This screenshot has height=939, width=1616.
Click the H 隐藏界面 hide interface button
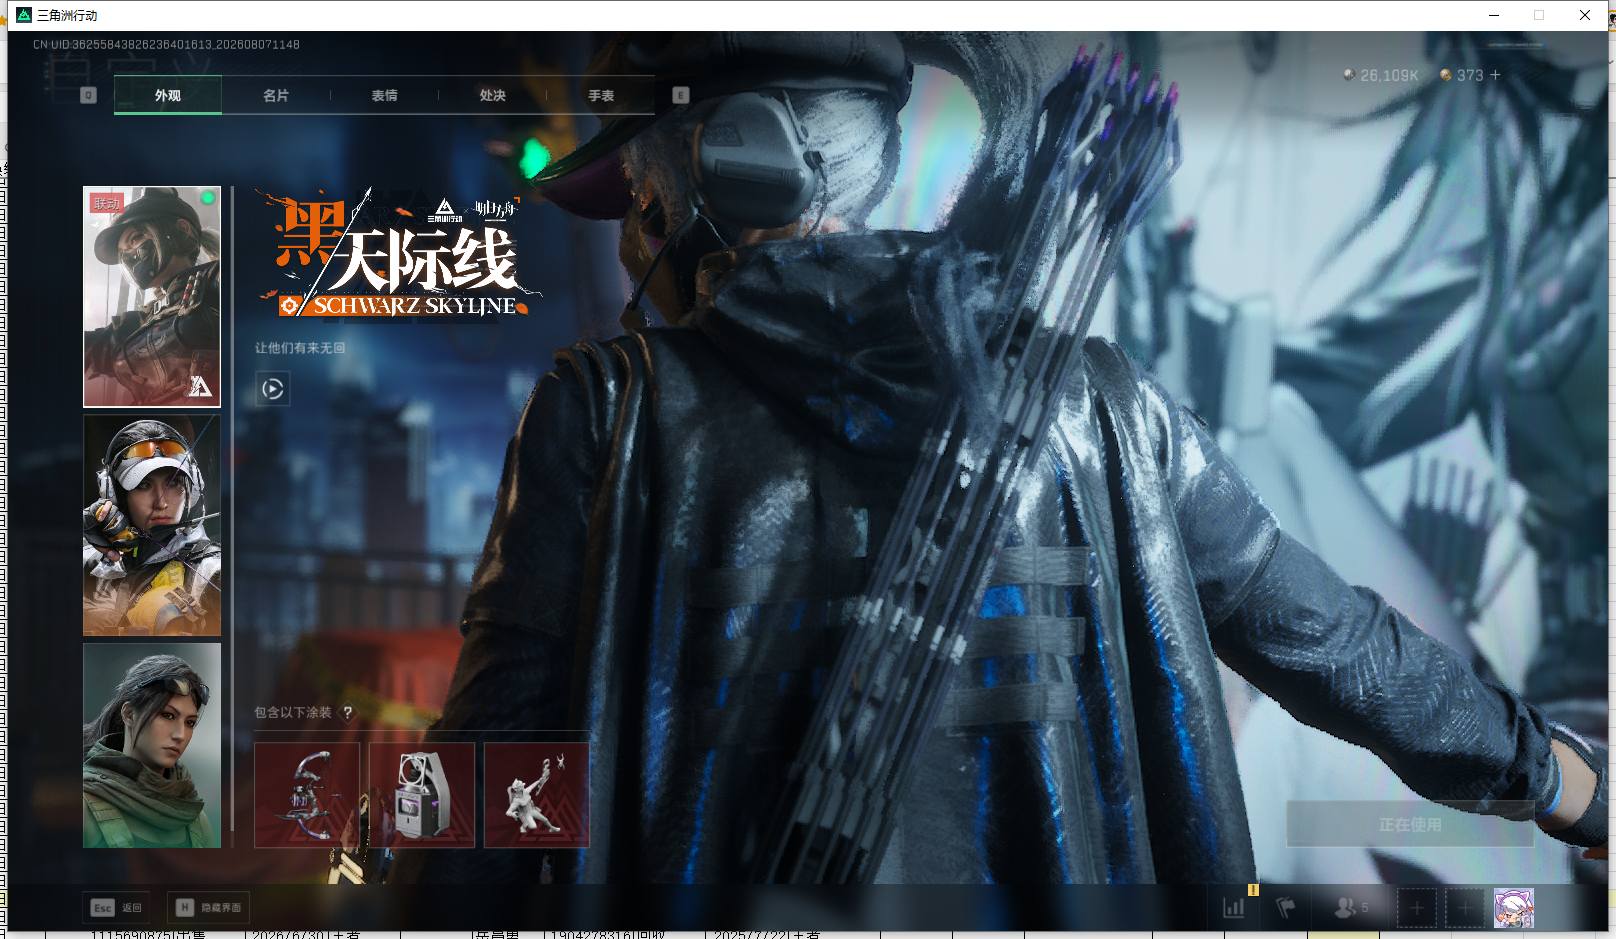209,908
